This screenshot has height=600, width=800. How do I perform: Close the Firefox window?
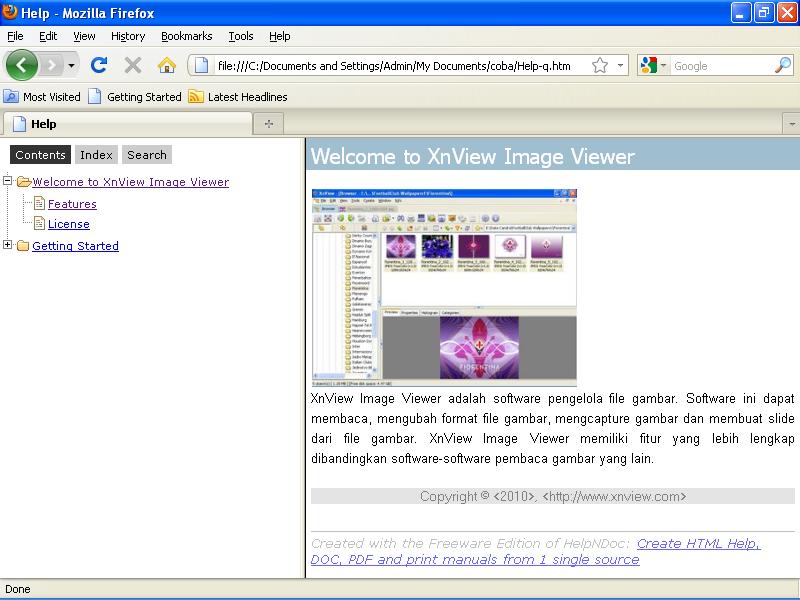coord(787,13)
